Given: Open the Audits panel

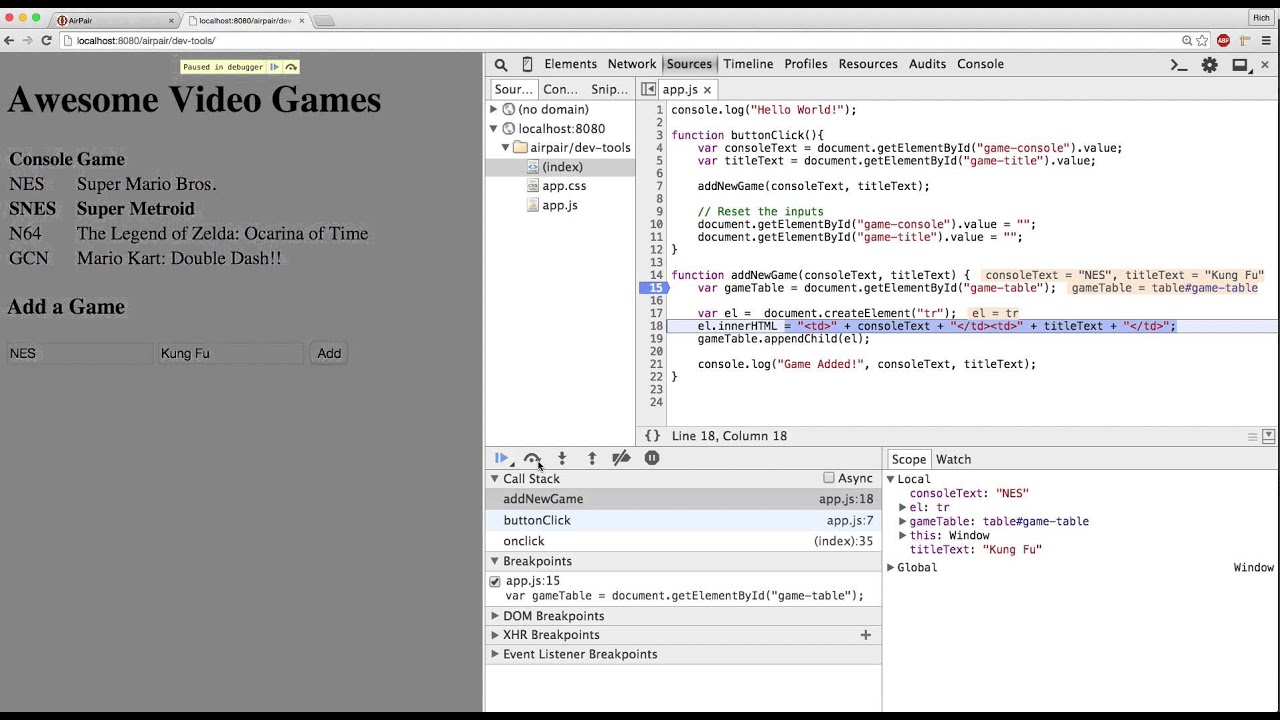Looking at the screenshot, I should click(x=927, y=64).
